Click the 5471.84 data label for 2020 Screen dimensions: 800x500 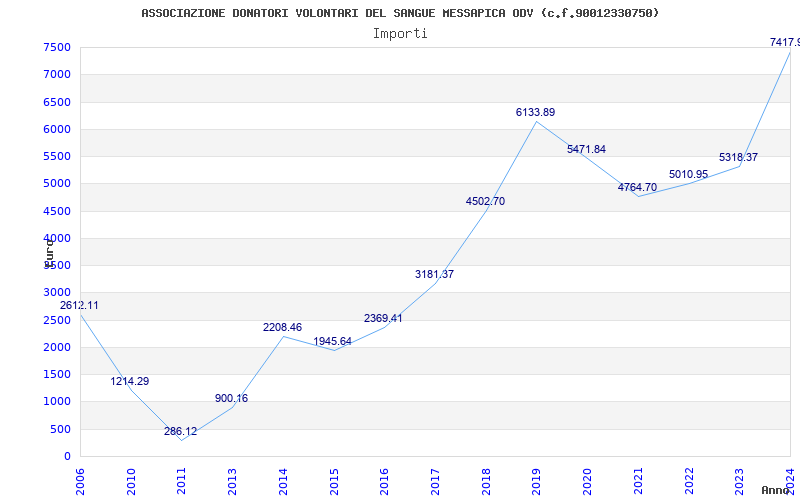point(586,149)
